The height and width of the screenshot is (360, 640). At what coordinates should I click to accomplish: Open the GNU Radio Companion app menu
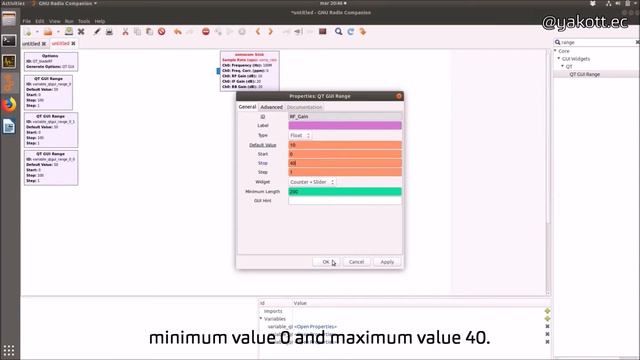point(64,3)
